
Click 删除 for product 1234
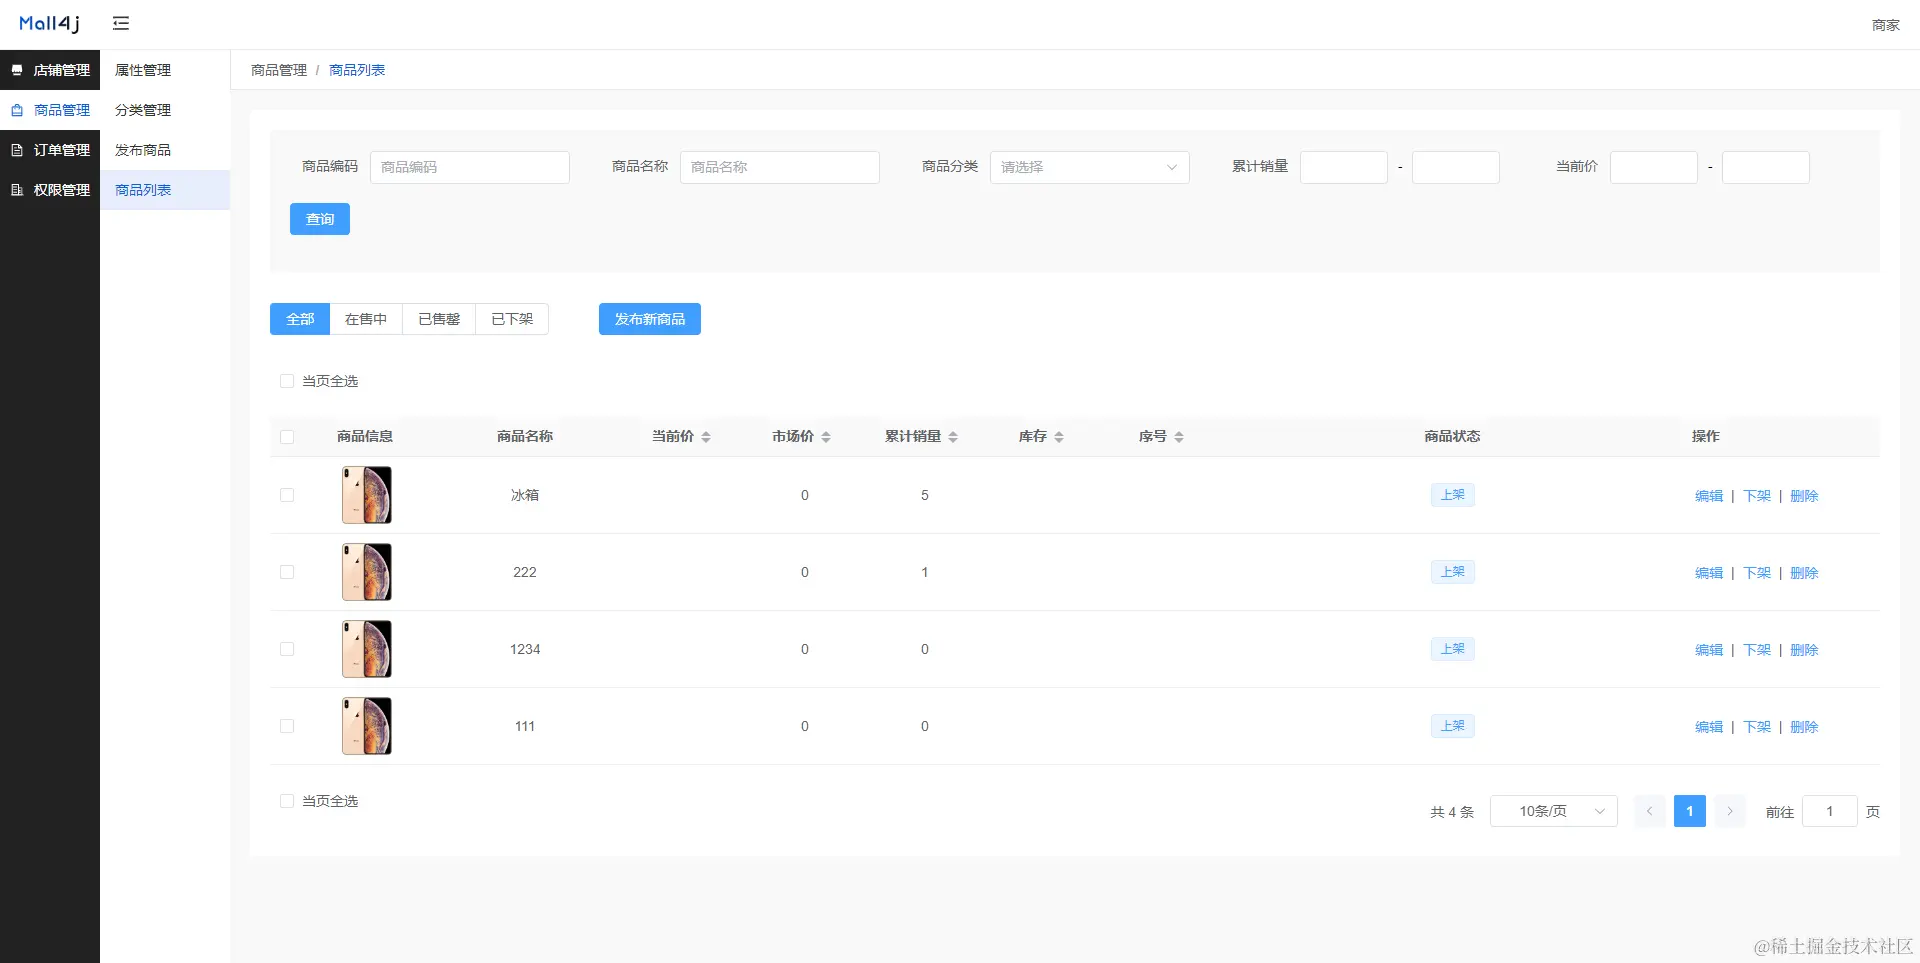1804,650
